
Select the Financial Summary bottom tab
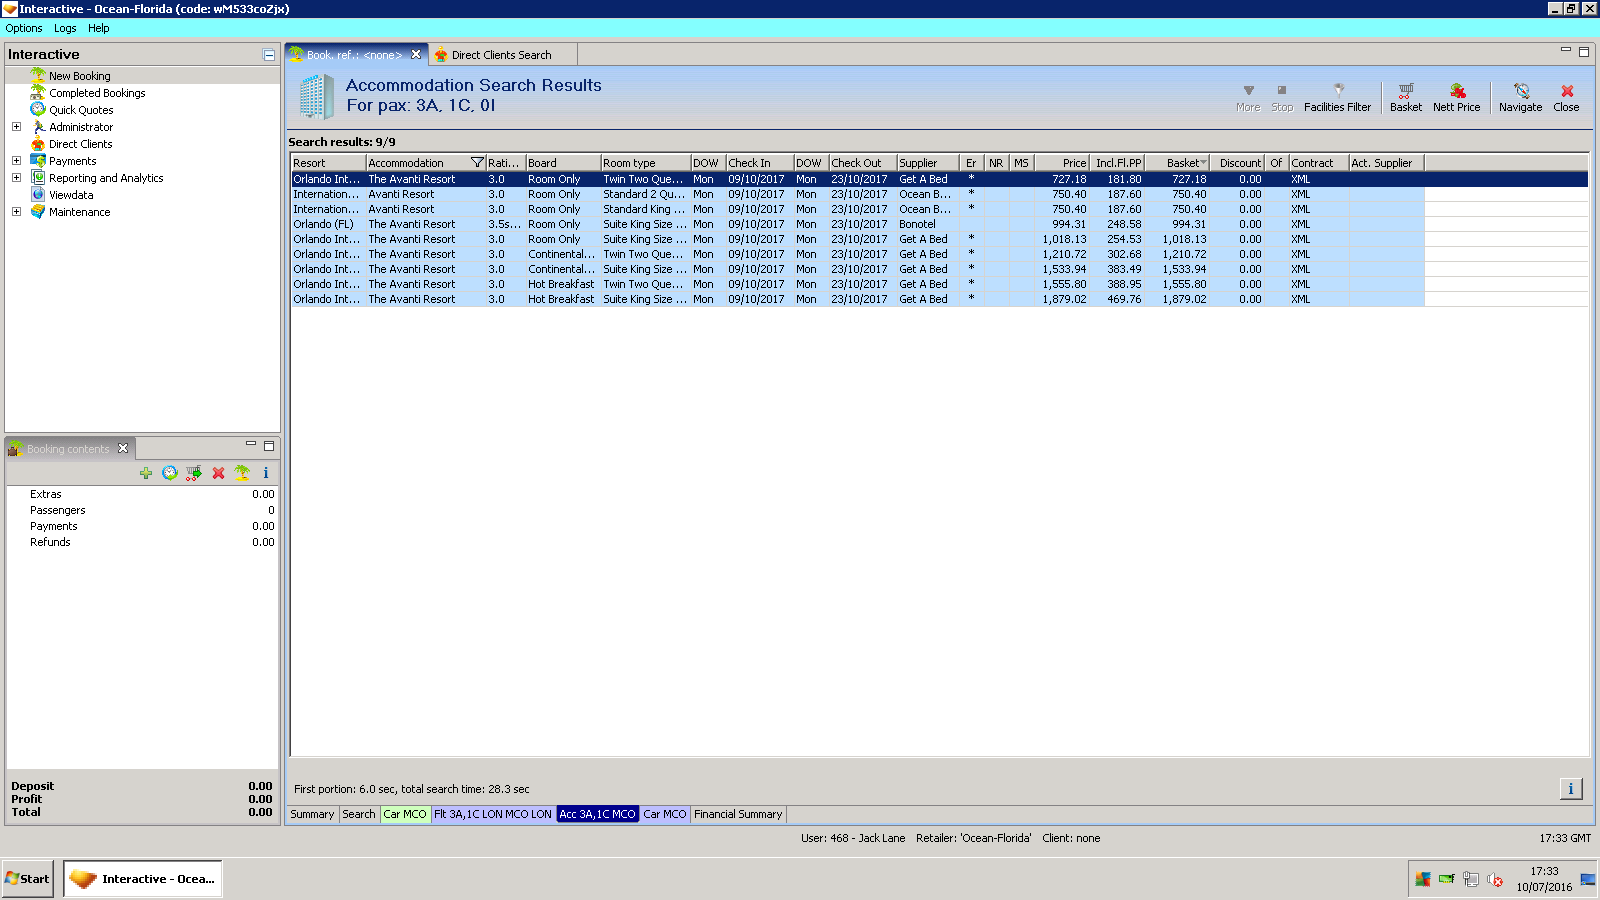tap(737, 814)
